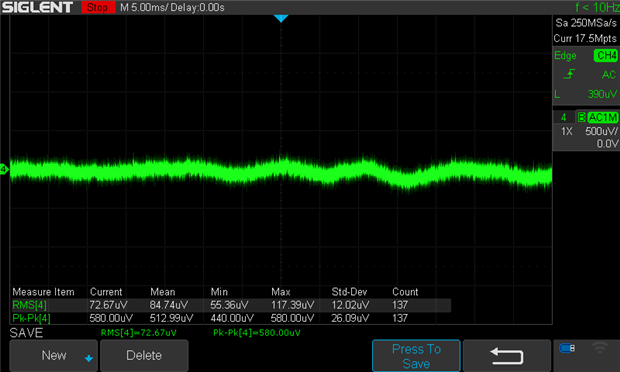Click the return back arrow icon

point(507,356)
